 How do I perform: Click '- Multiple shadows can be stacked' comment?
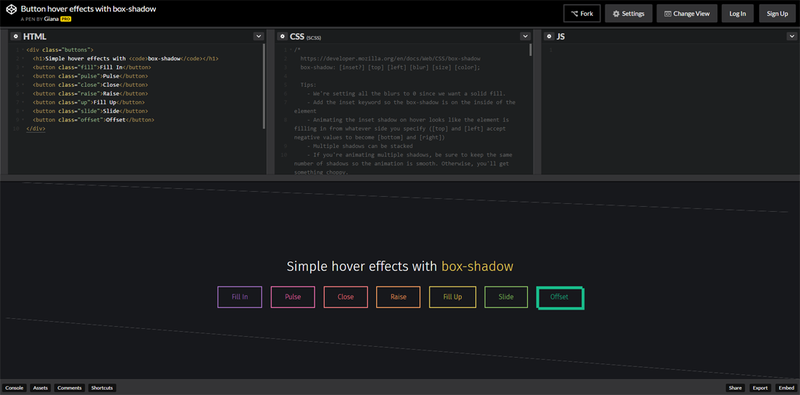360,146
